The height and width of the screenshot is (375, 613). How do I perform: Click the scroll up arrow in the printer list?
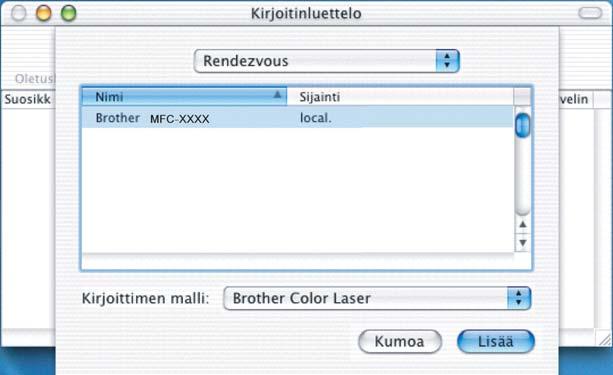(x=522, y=224)
